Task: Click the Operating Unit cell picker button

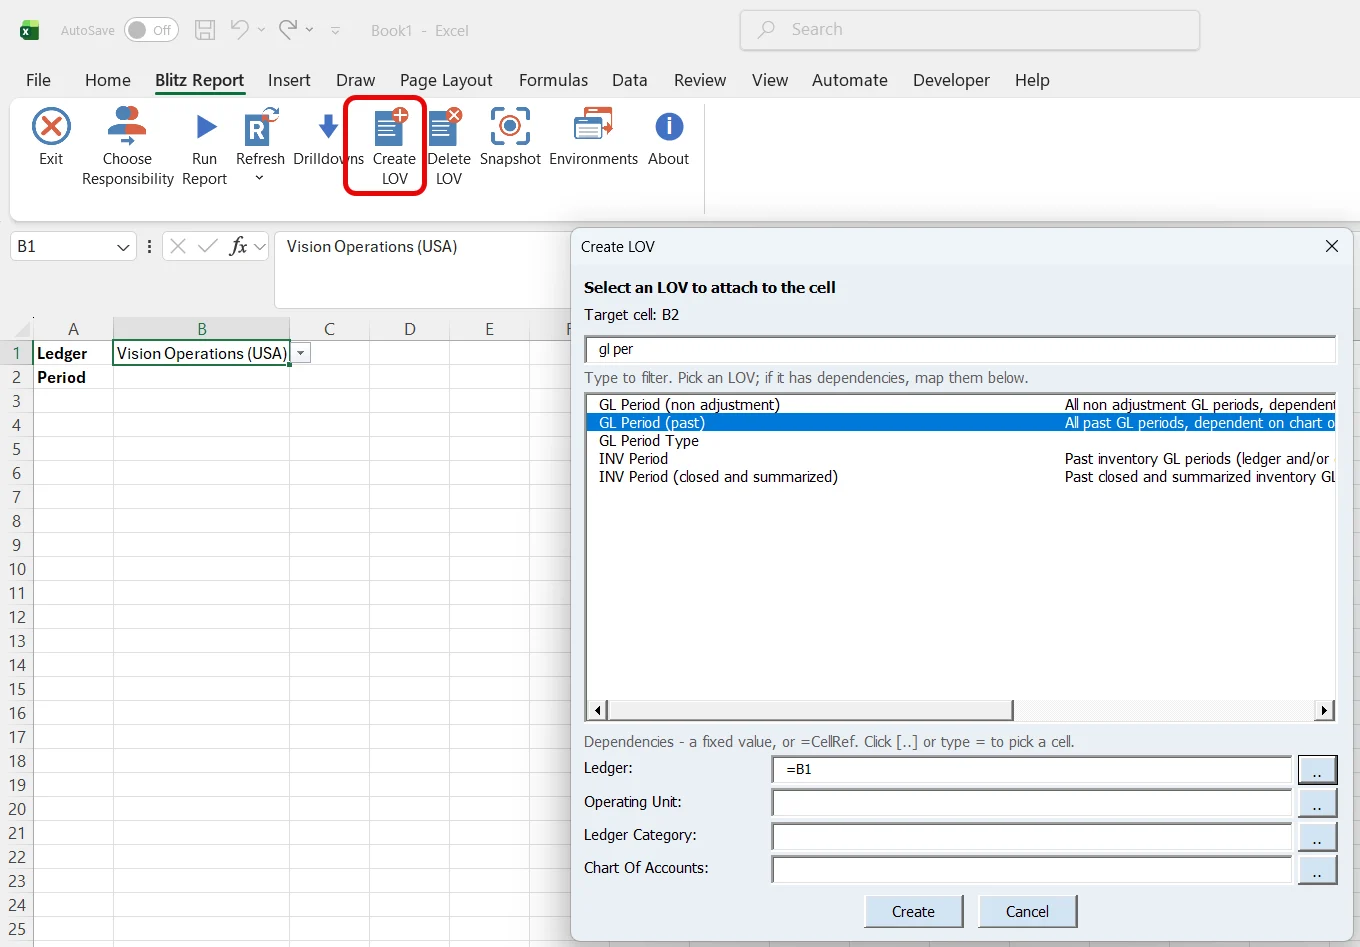Action: pos(1317,803)
